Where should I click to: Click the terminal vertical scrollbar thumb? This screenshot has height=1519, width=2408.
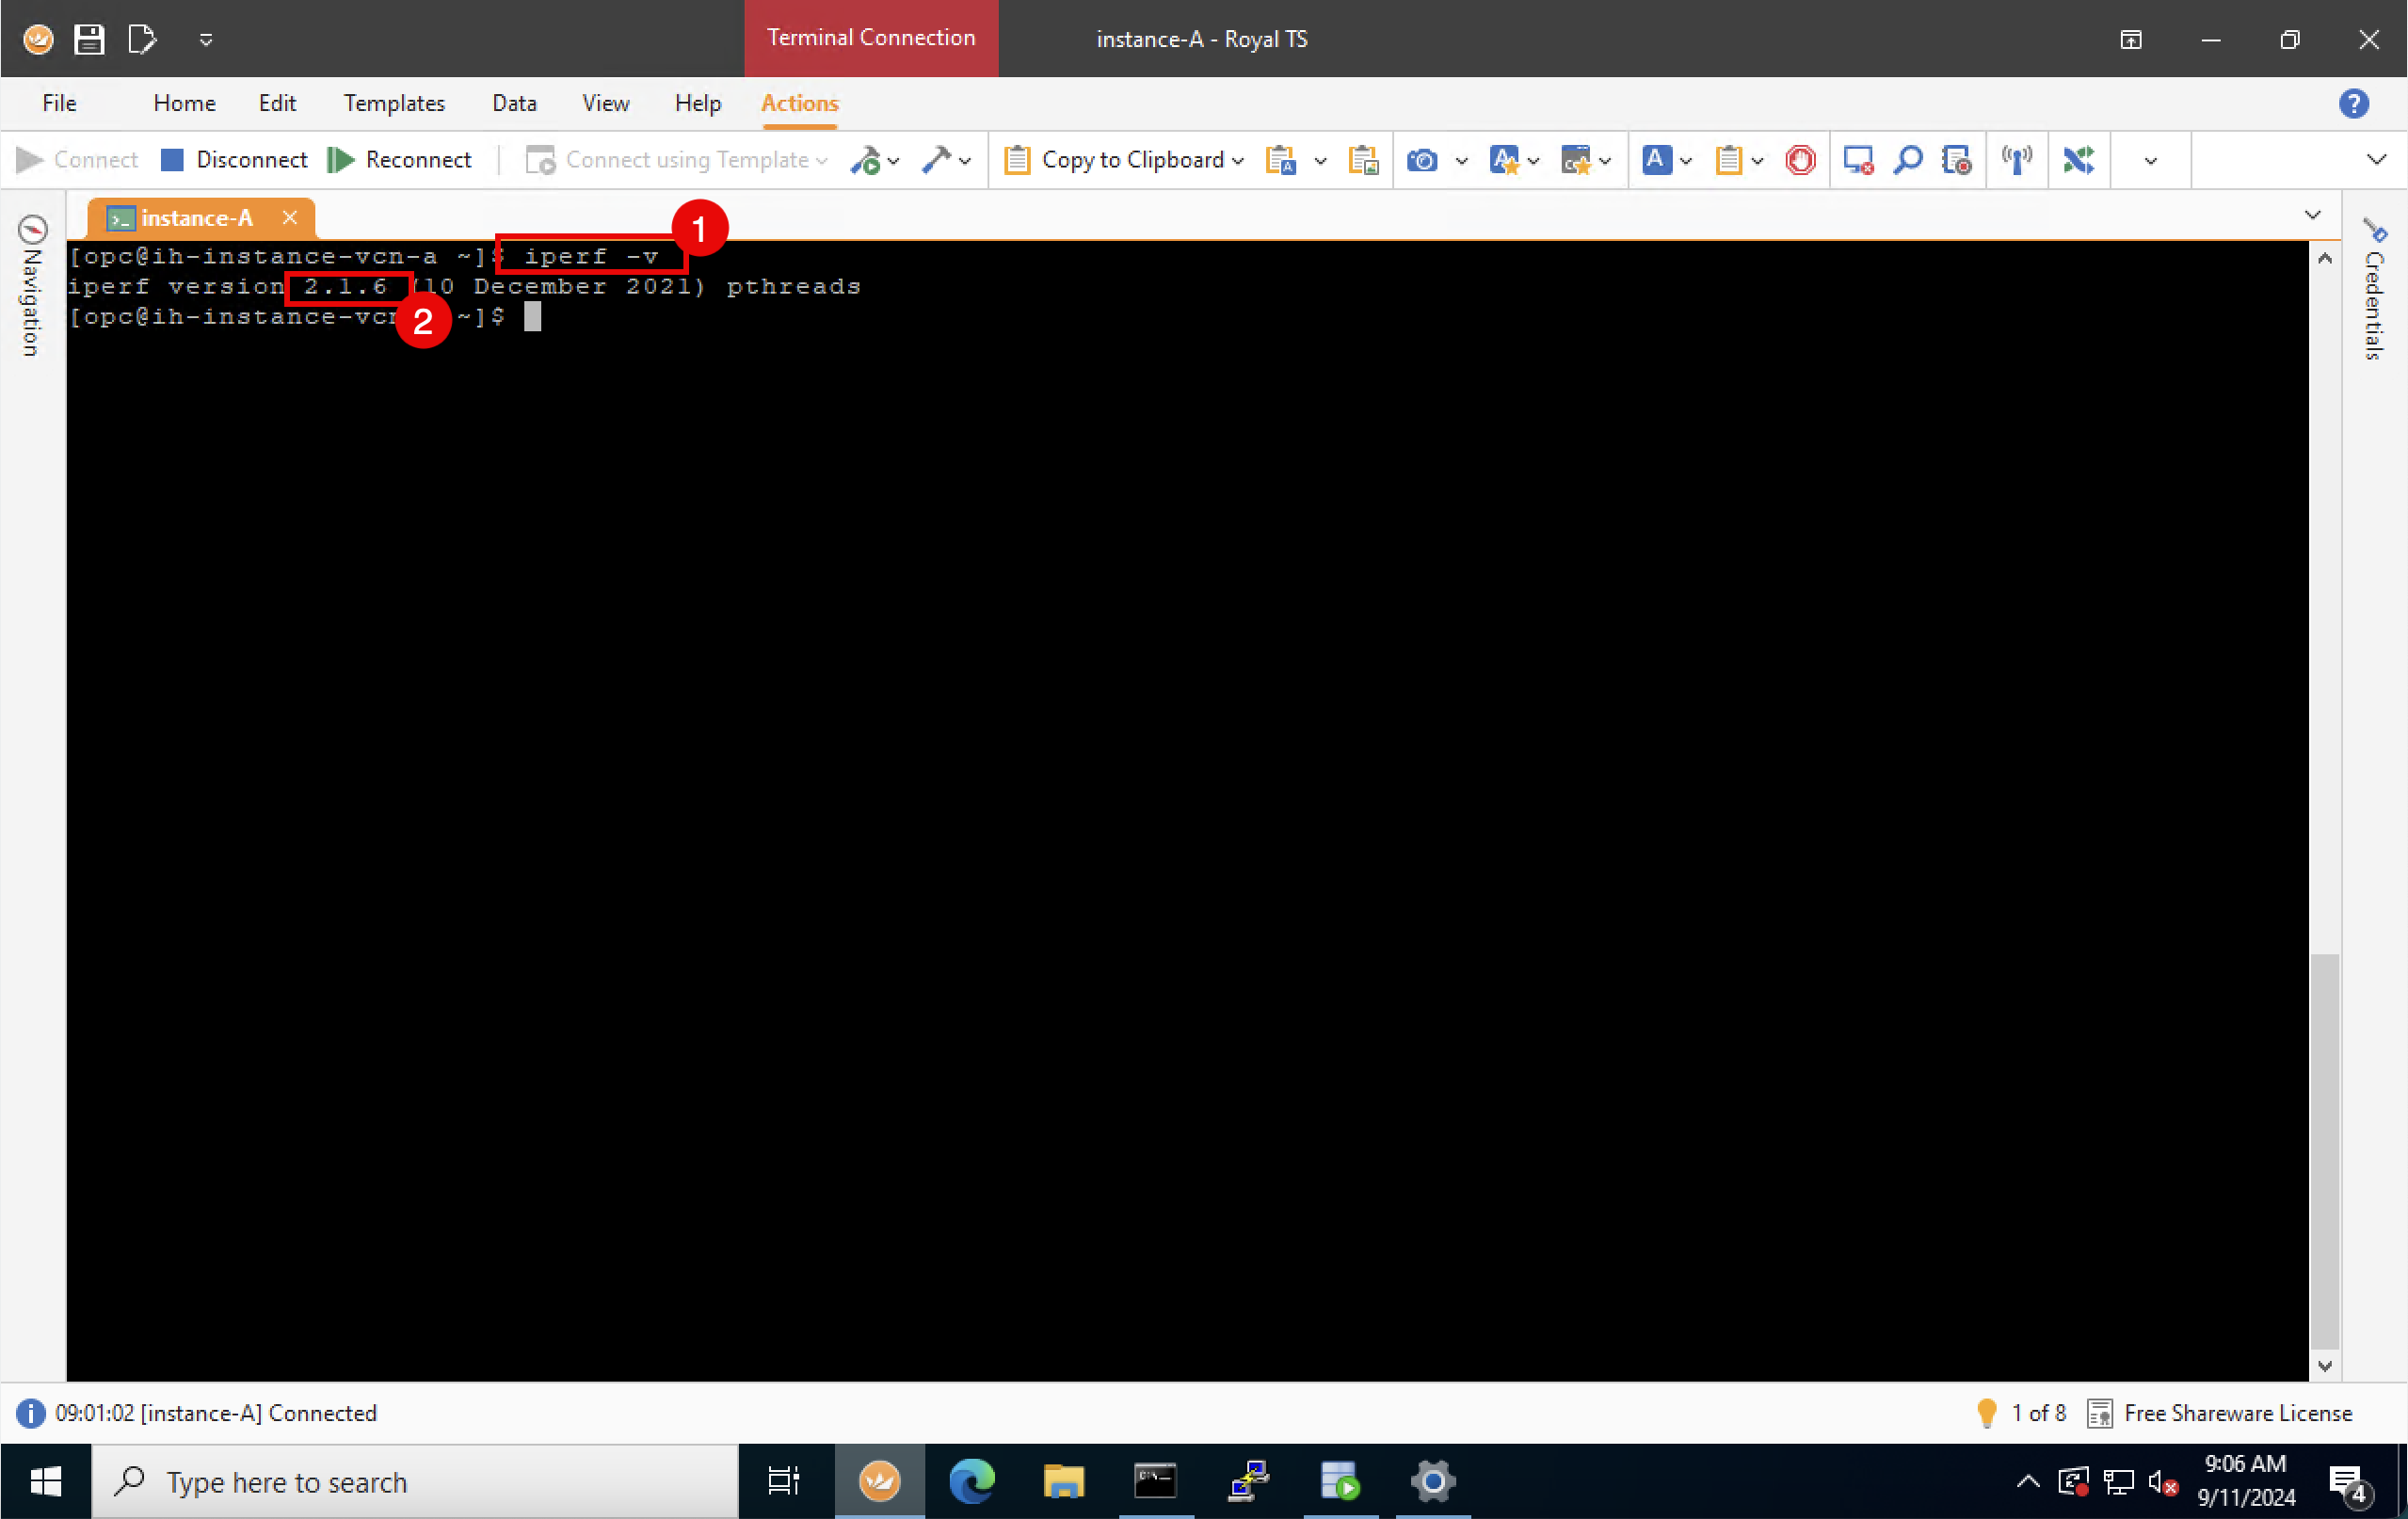(x=2324, y=1150)
